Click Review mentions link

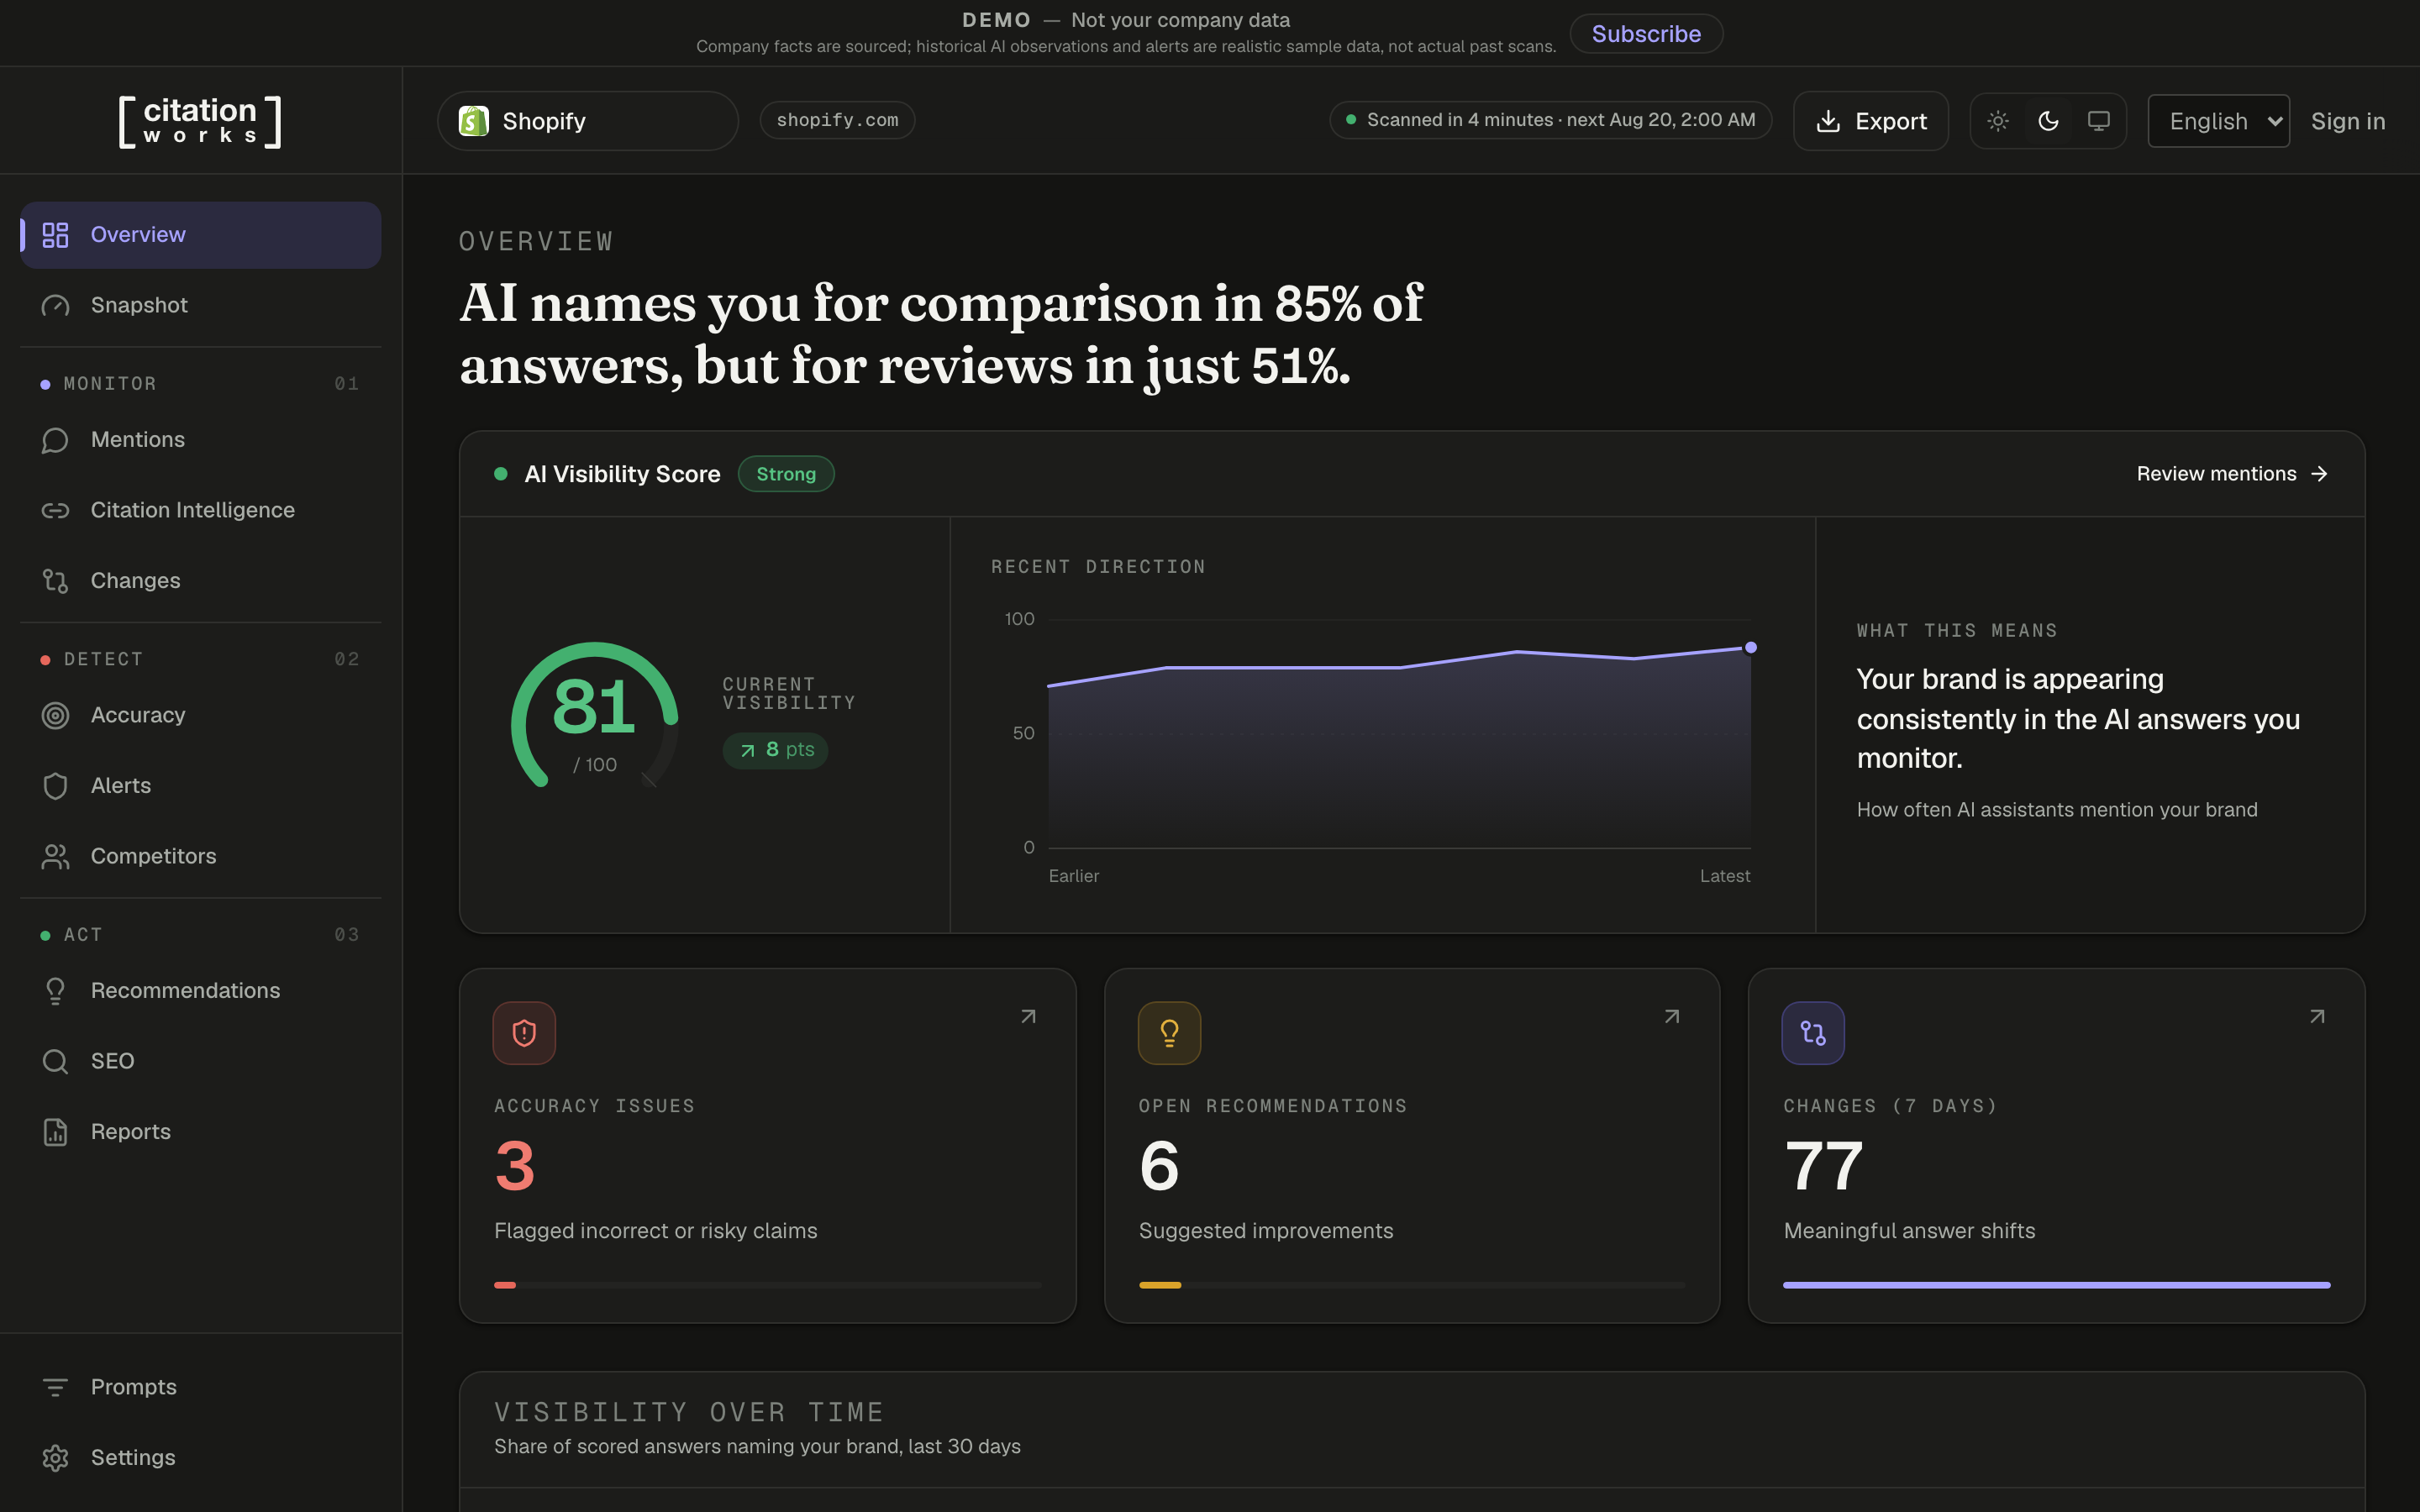[2232, 474]
